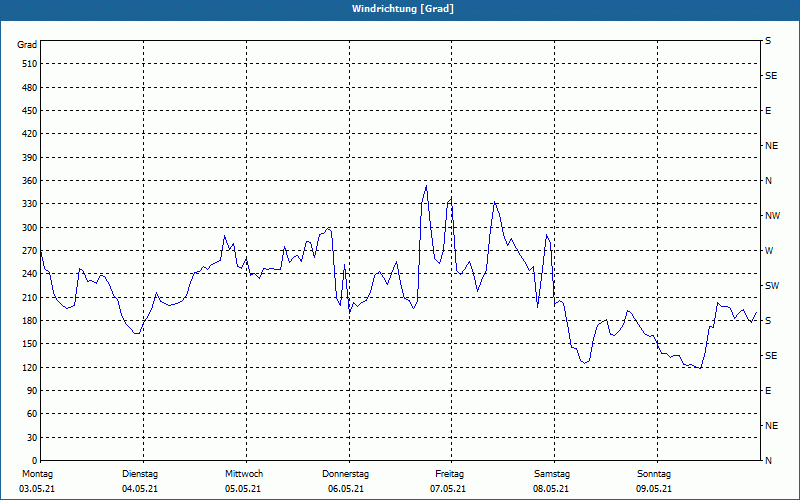Click the date 07.05.21
Screen dimensions: 800x500
tap(448, 489)
